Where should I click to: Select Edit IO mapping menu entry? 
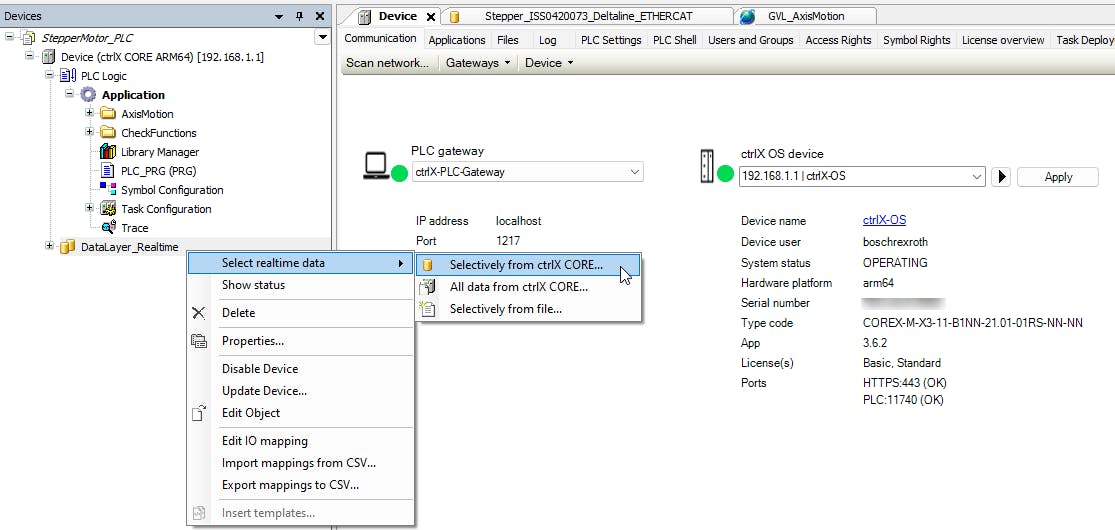click(301, 441)
